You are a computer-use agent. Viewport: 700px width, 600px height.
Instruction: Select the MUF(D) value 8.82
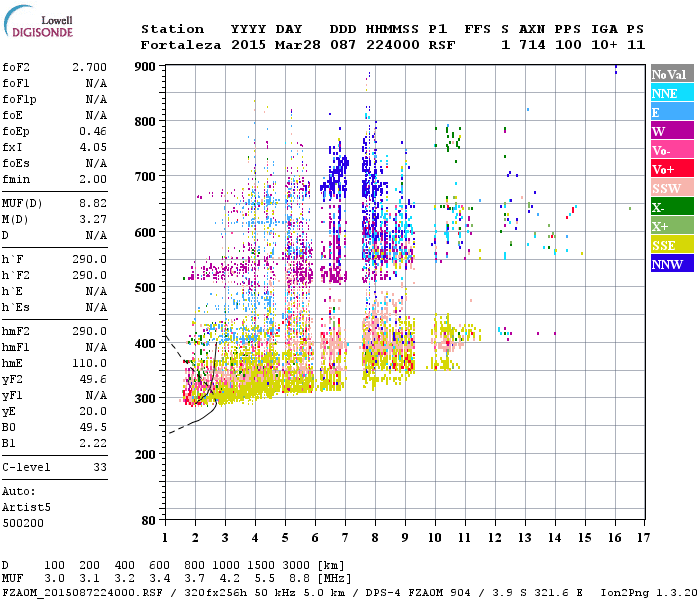click(93, 203)
